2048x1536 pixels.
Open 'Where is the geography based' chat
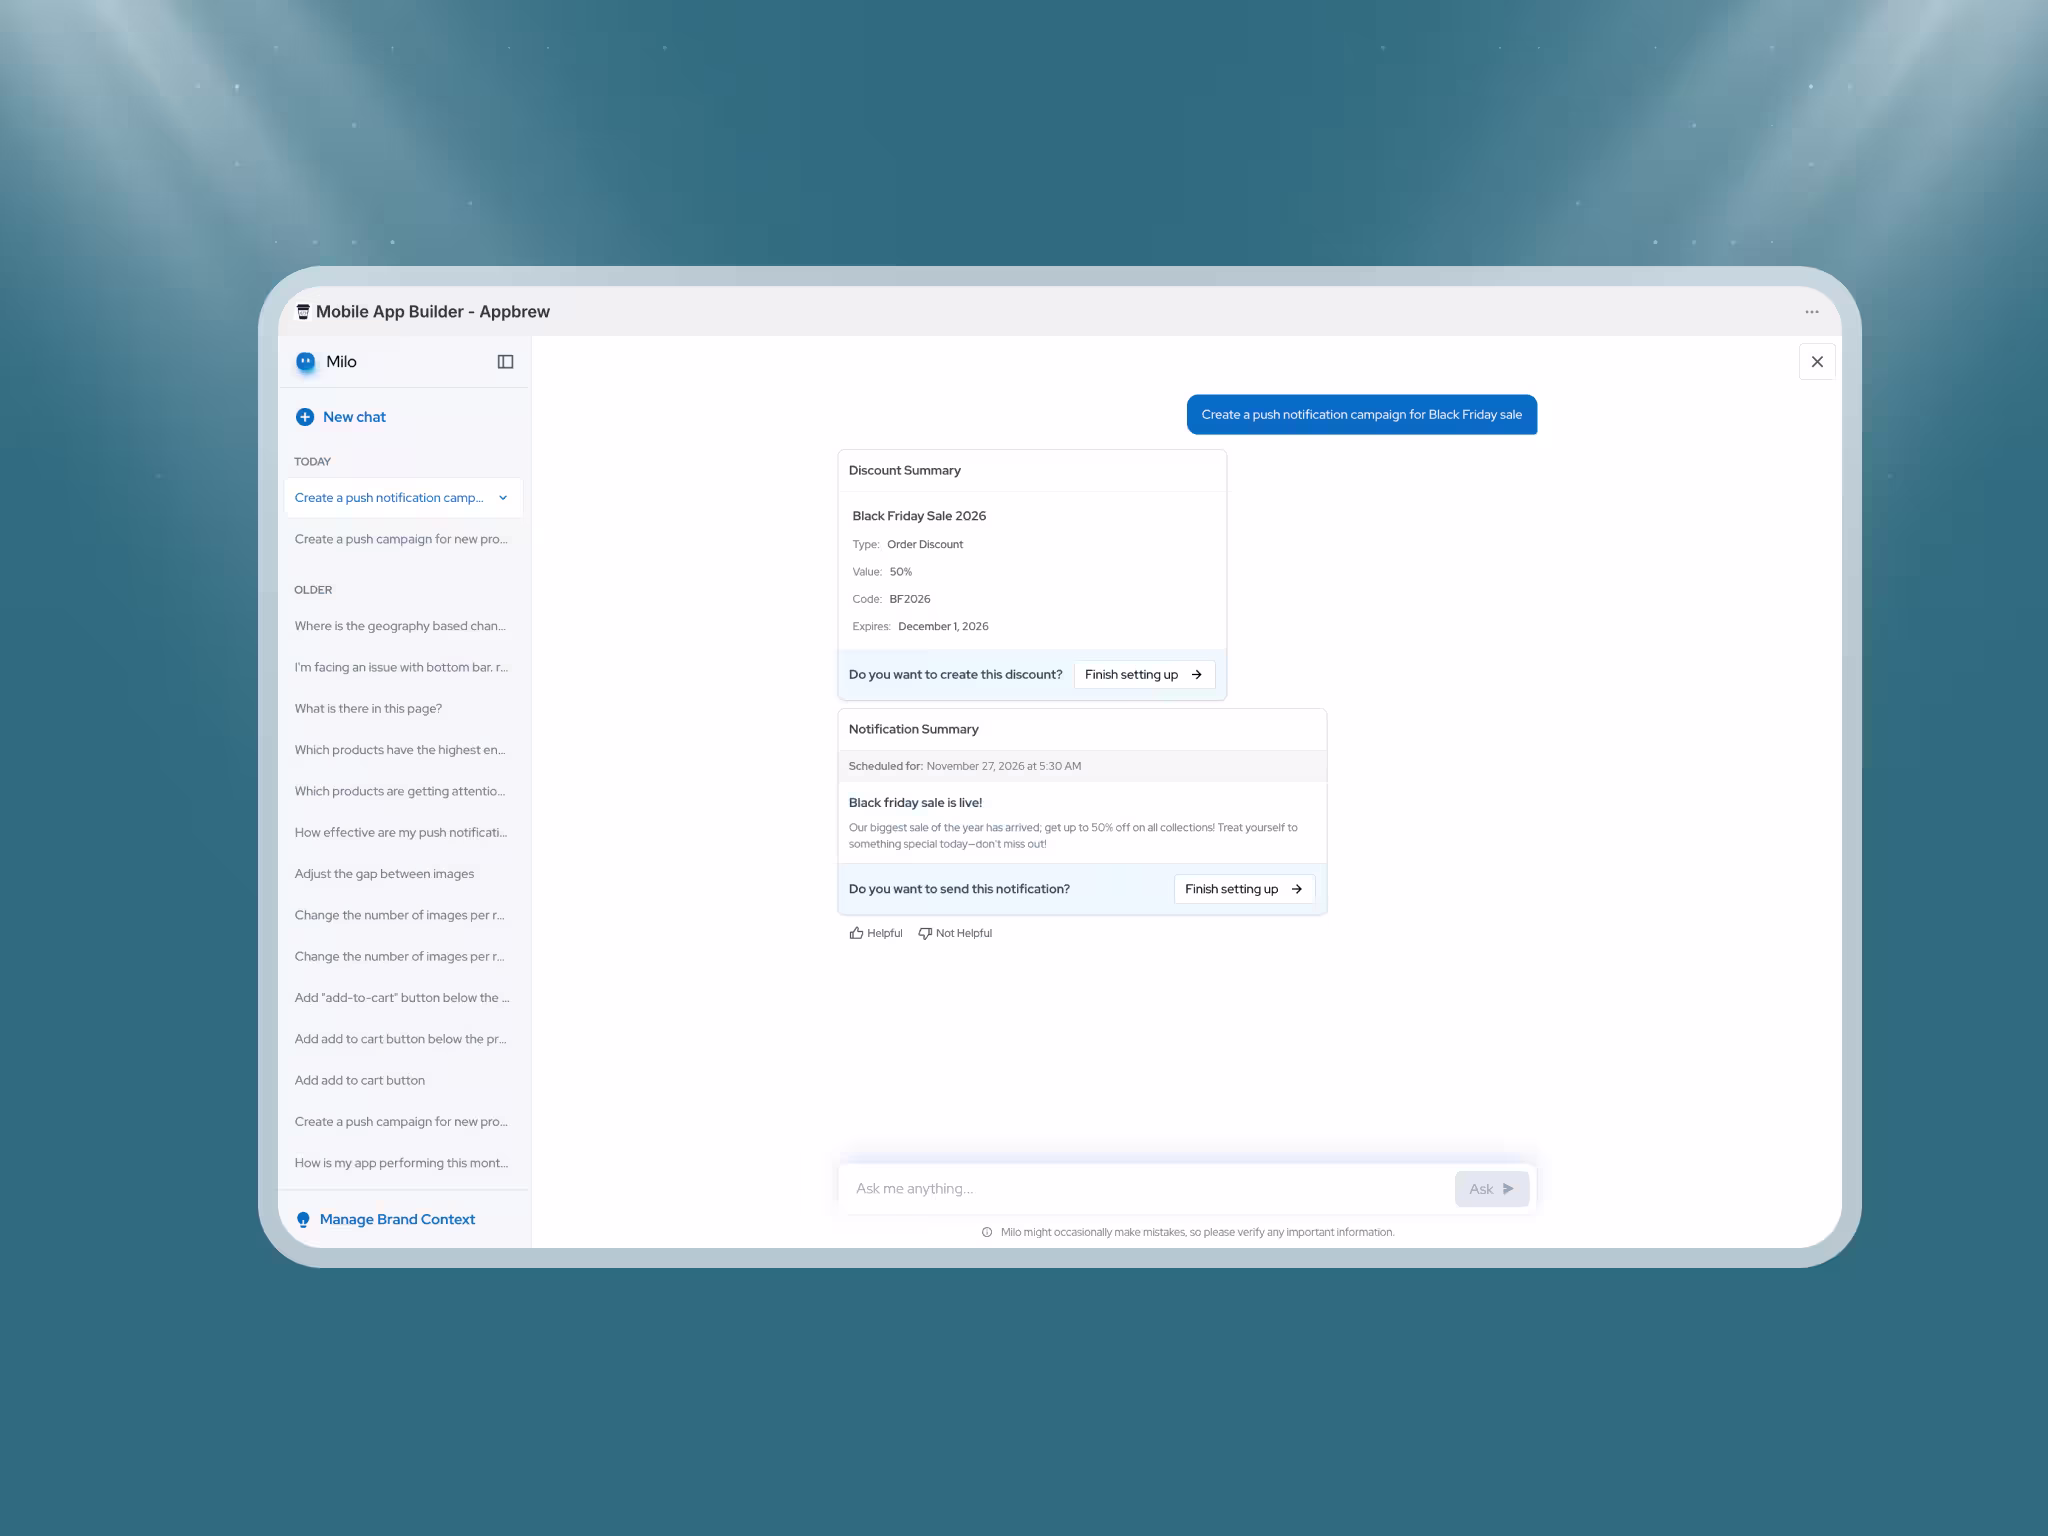click(400, 626)
